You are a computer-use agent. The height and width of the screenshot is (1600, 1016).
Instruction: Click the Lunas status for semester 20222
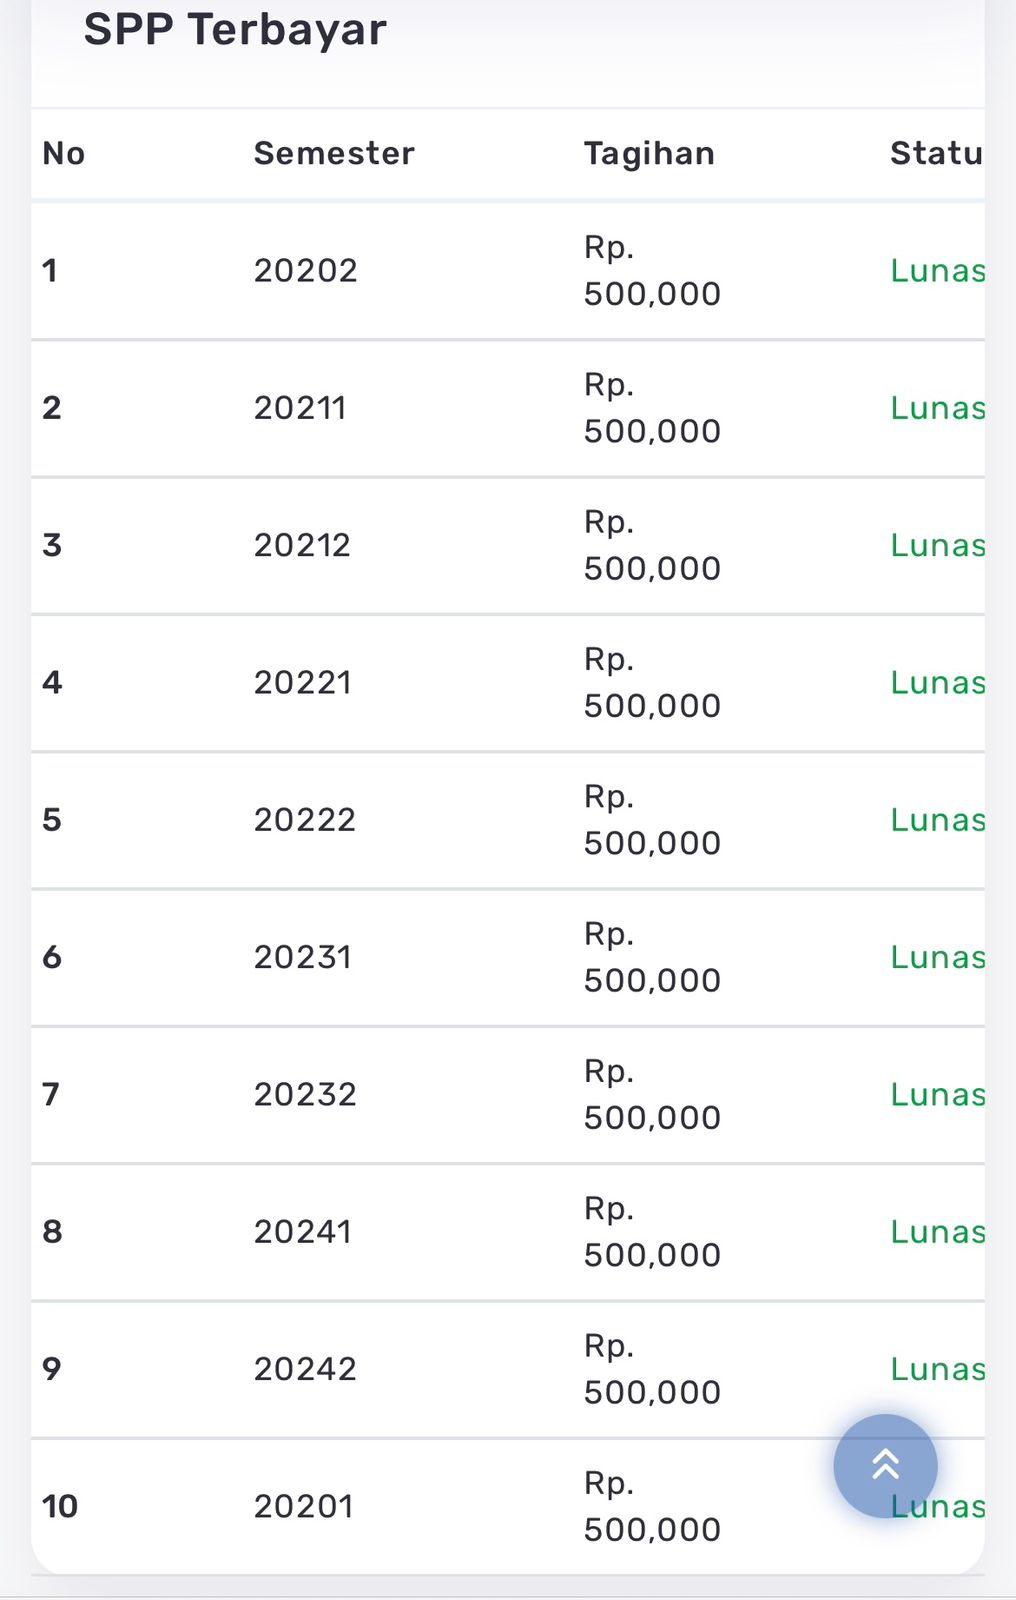click(937, 820)
